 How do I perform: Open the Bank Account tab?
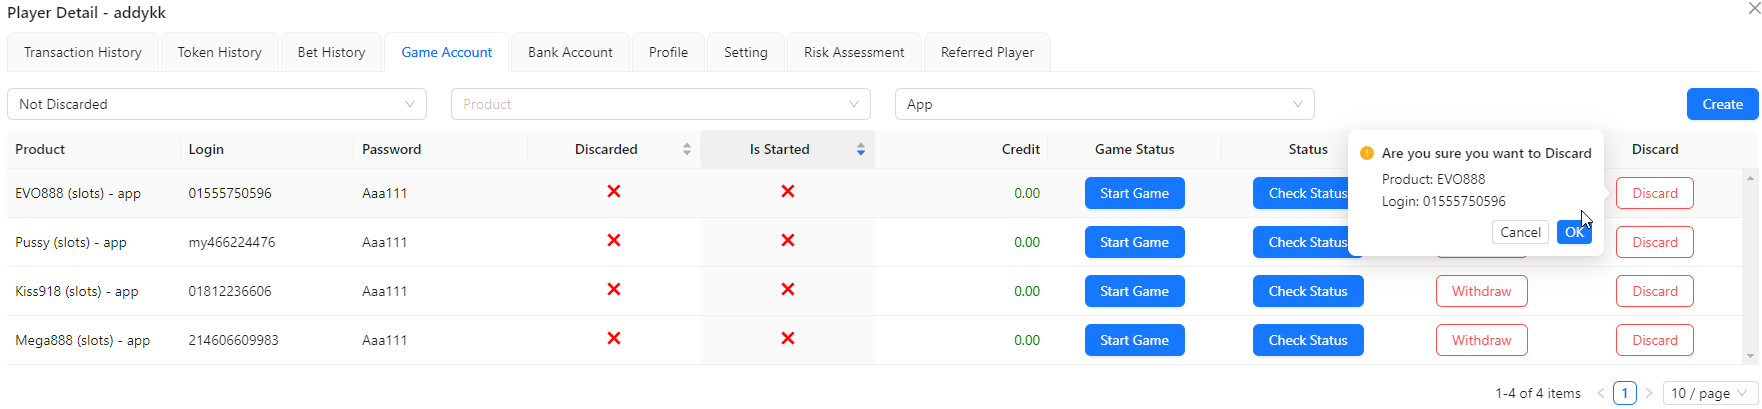[x=570, y=52]
